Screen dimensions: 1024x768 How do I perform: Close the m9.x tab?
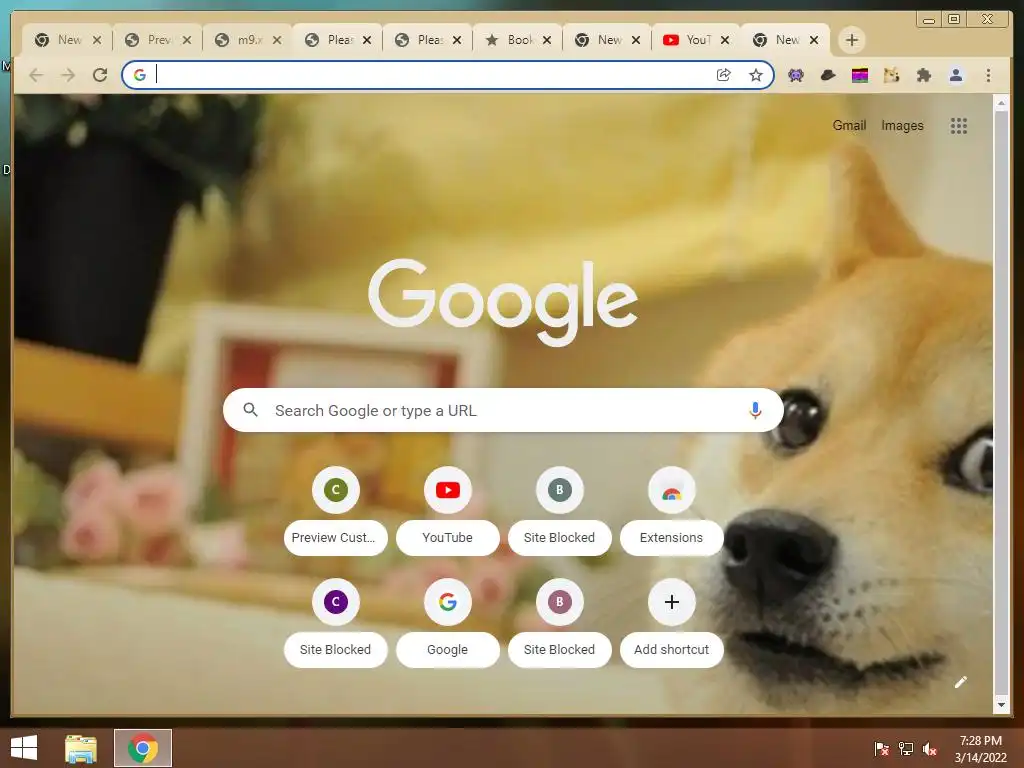(277, 40)
